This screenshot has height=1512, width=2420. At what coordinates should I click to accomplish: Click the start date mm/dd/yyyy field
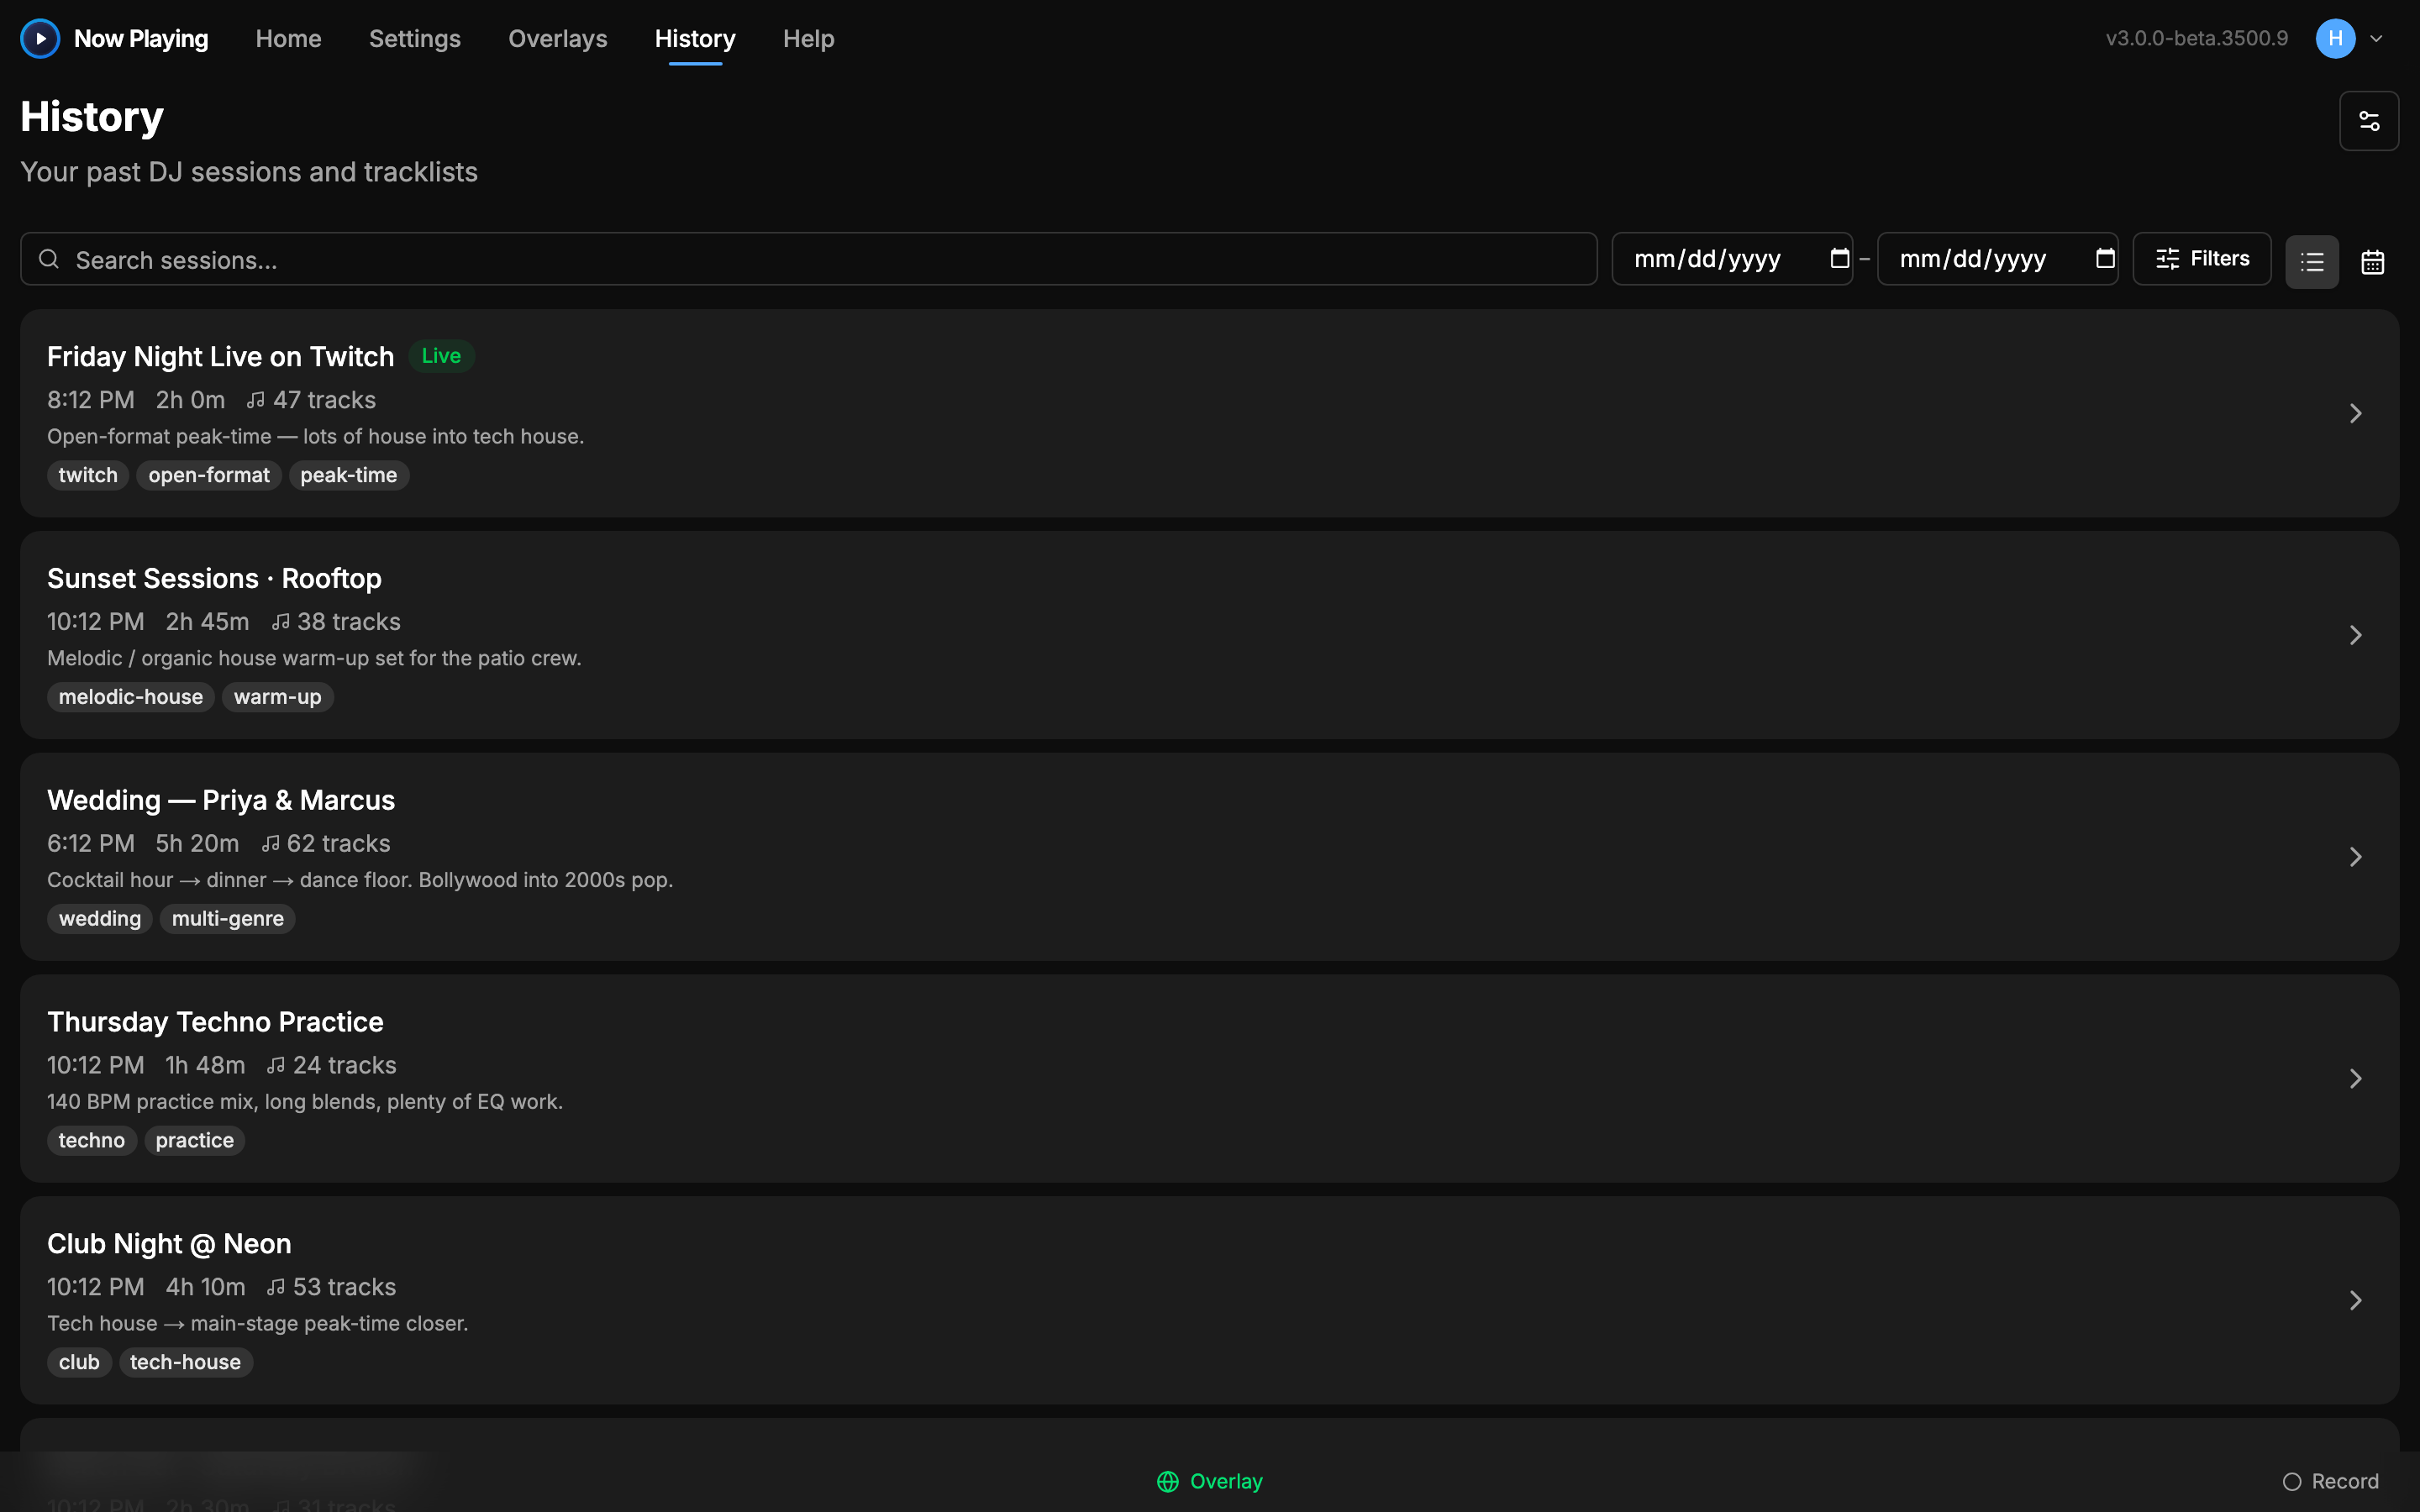pos(1732,259)
